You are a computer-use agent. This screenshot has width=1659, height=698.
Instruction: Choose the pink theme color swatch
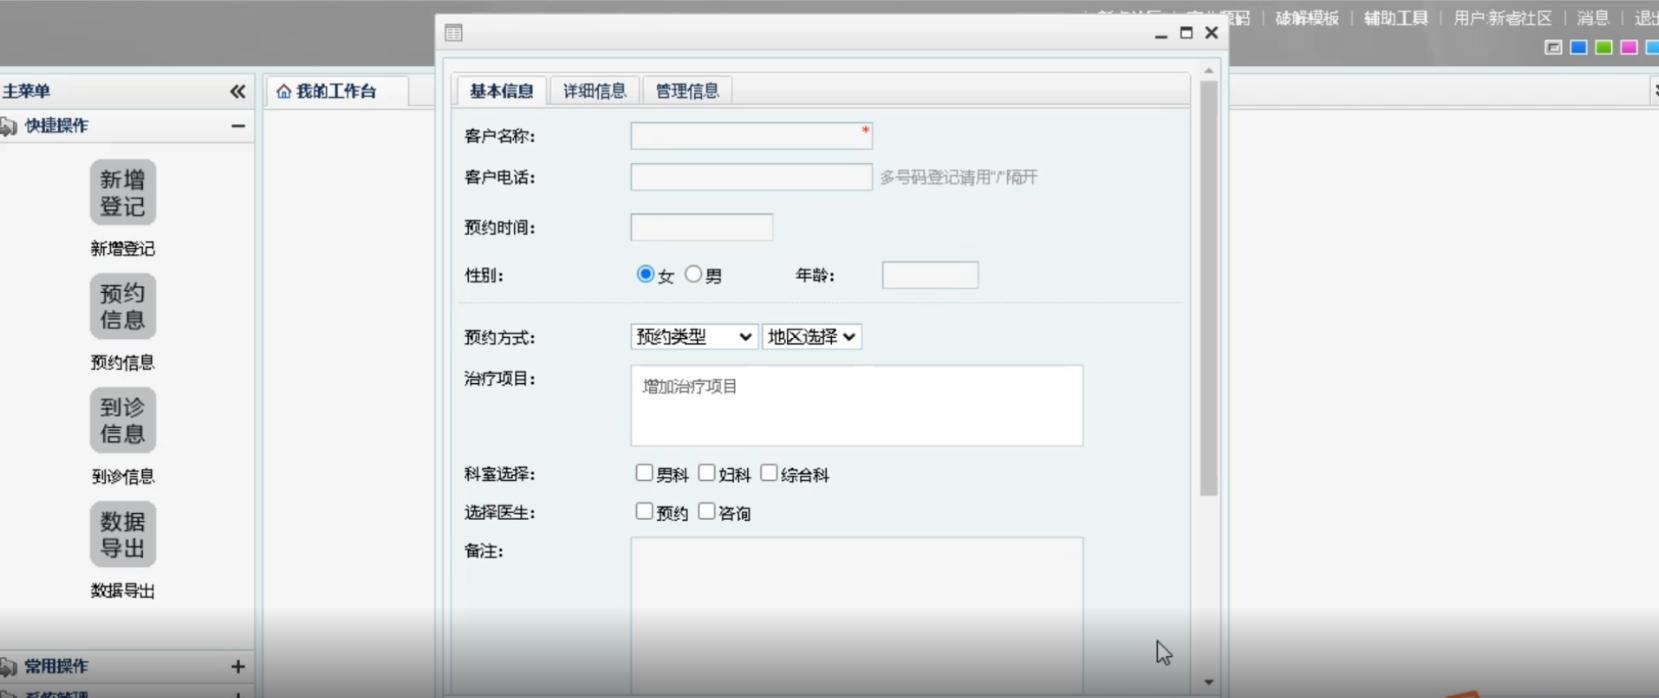(x=1629, y=47)
